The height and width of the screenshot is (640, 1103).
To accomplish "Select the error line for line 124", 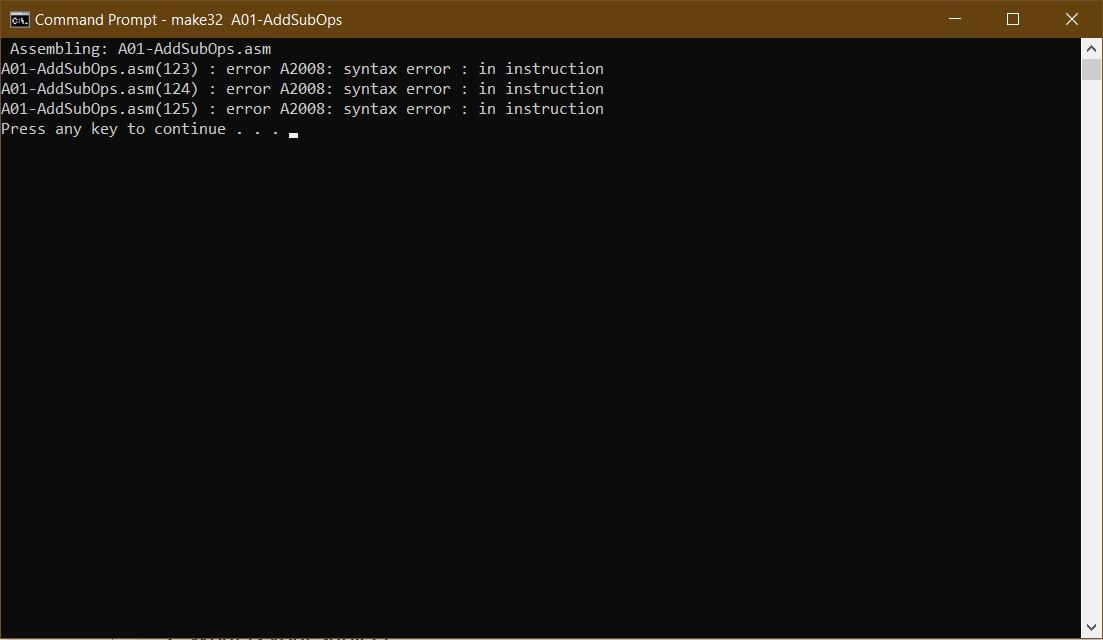I will coord(300,88).
